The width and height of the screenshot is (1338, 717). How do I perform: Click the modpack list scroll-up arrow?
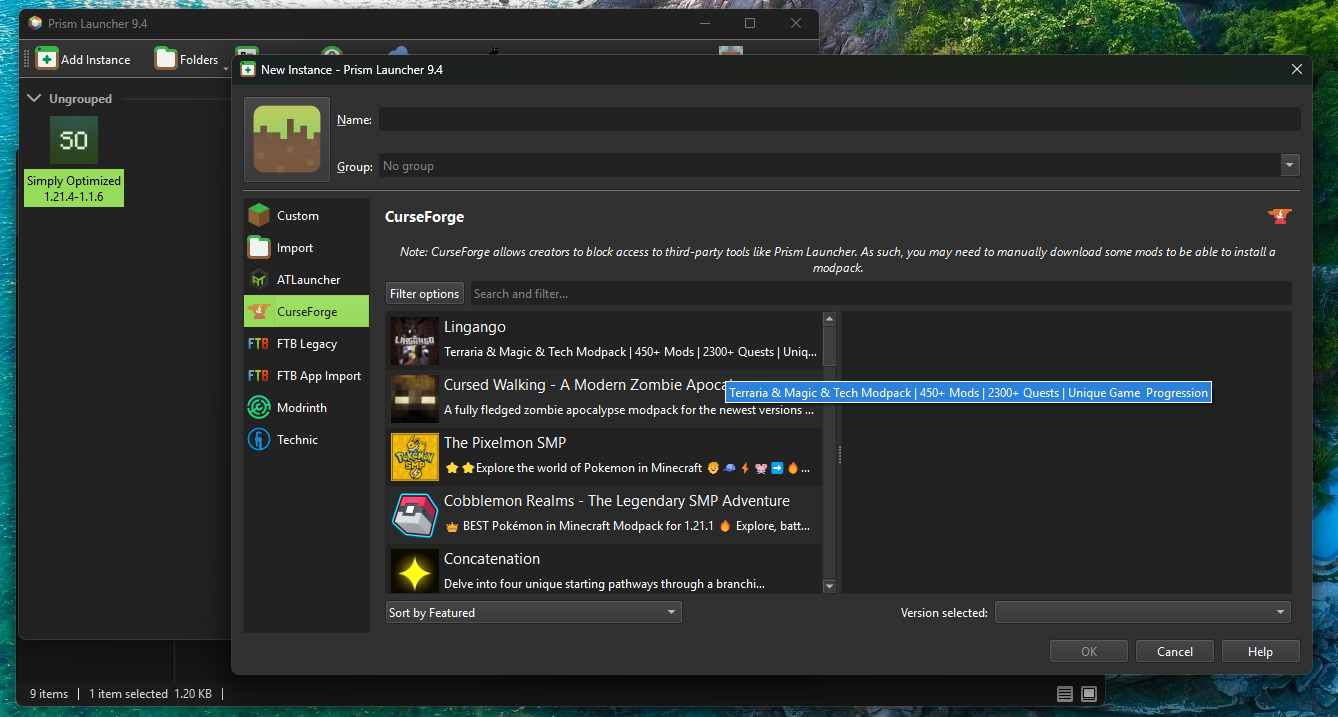click(829, 319)
